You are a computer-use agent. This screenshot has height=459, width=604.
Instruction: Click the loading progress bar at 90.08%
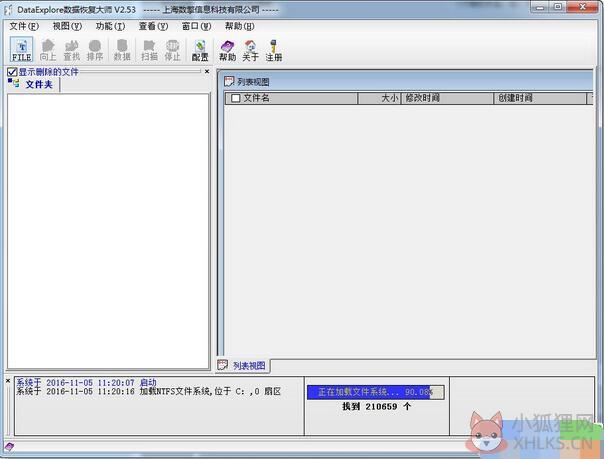[x=376, y=392]
